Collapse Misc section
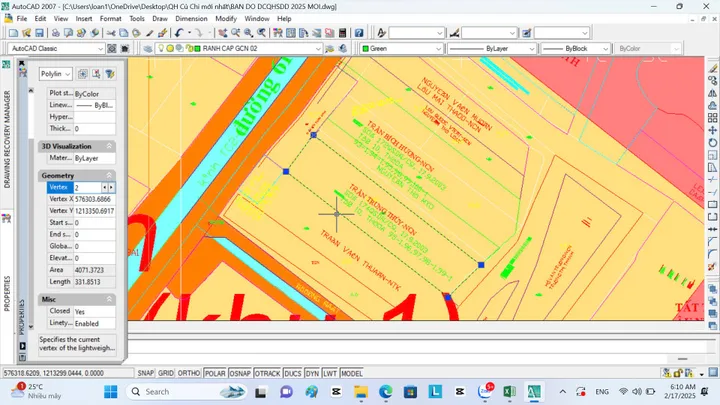Image resolution: width=720 pixels, height=405 pixels. [109, 299]
